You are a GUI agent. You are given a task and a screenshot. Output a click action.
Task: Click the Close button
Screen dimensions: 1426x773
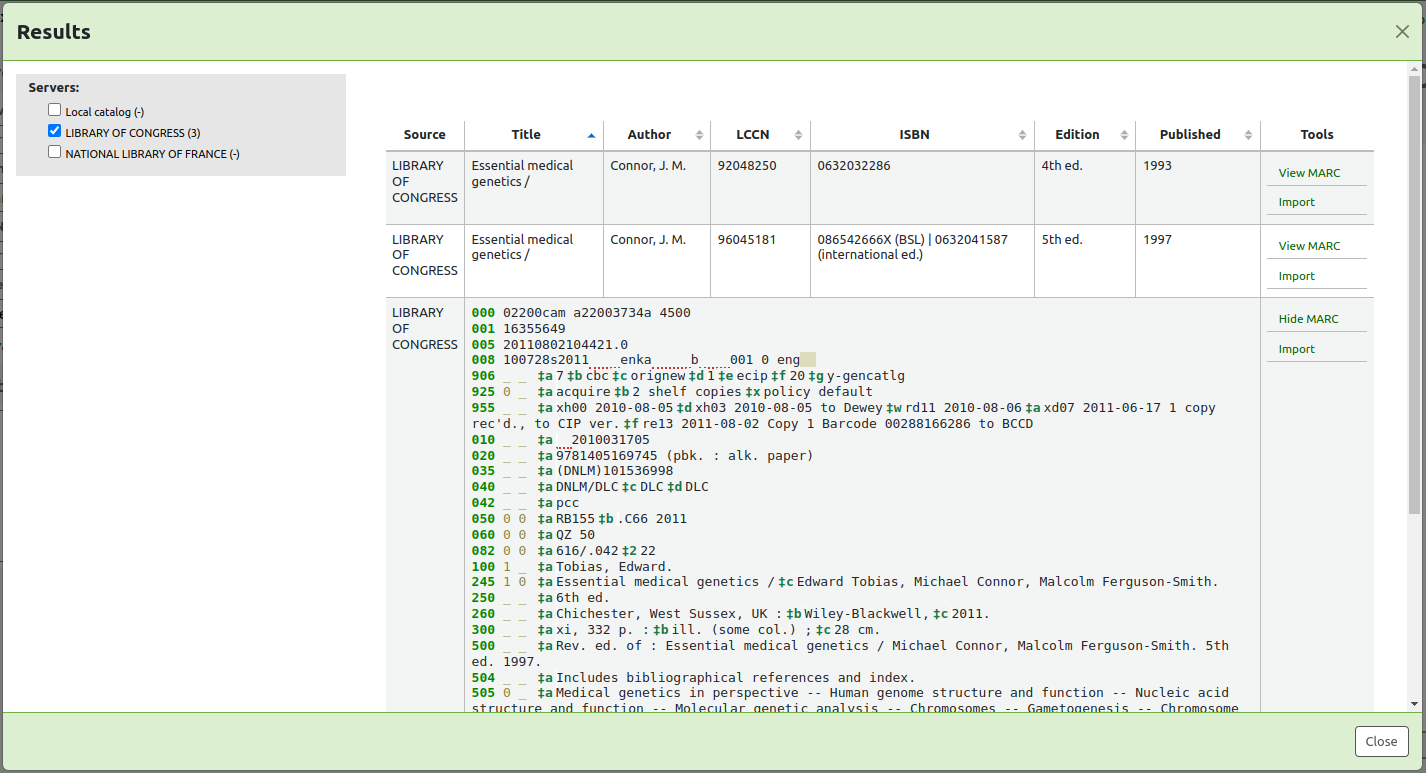[x=1381, y=741]
